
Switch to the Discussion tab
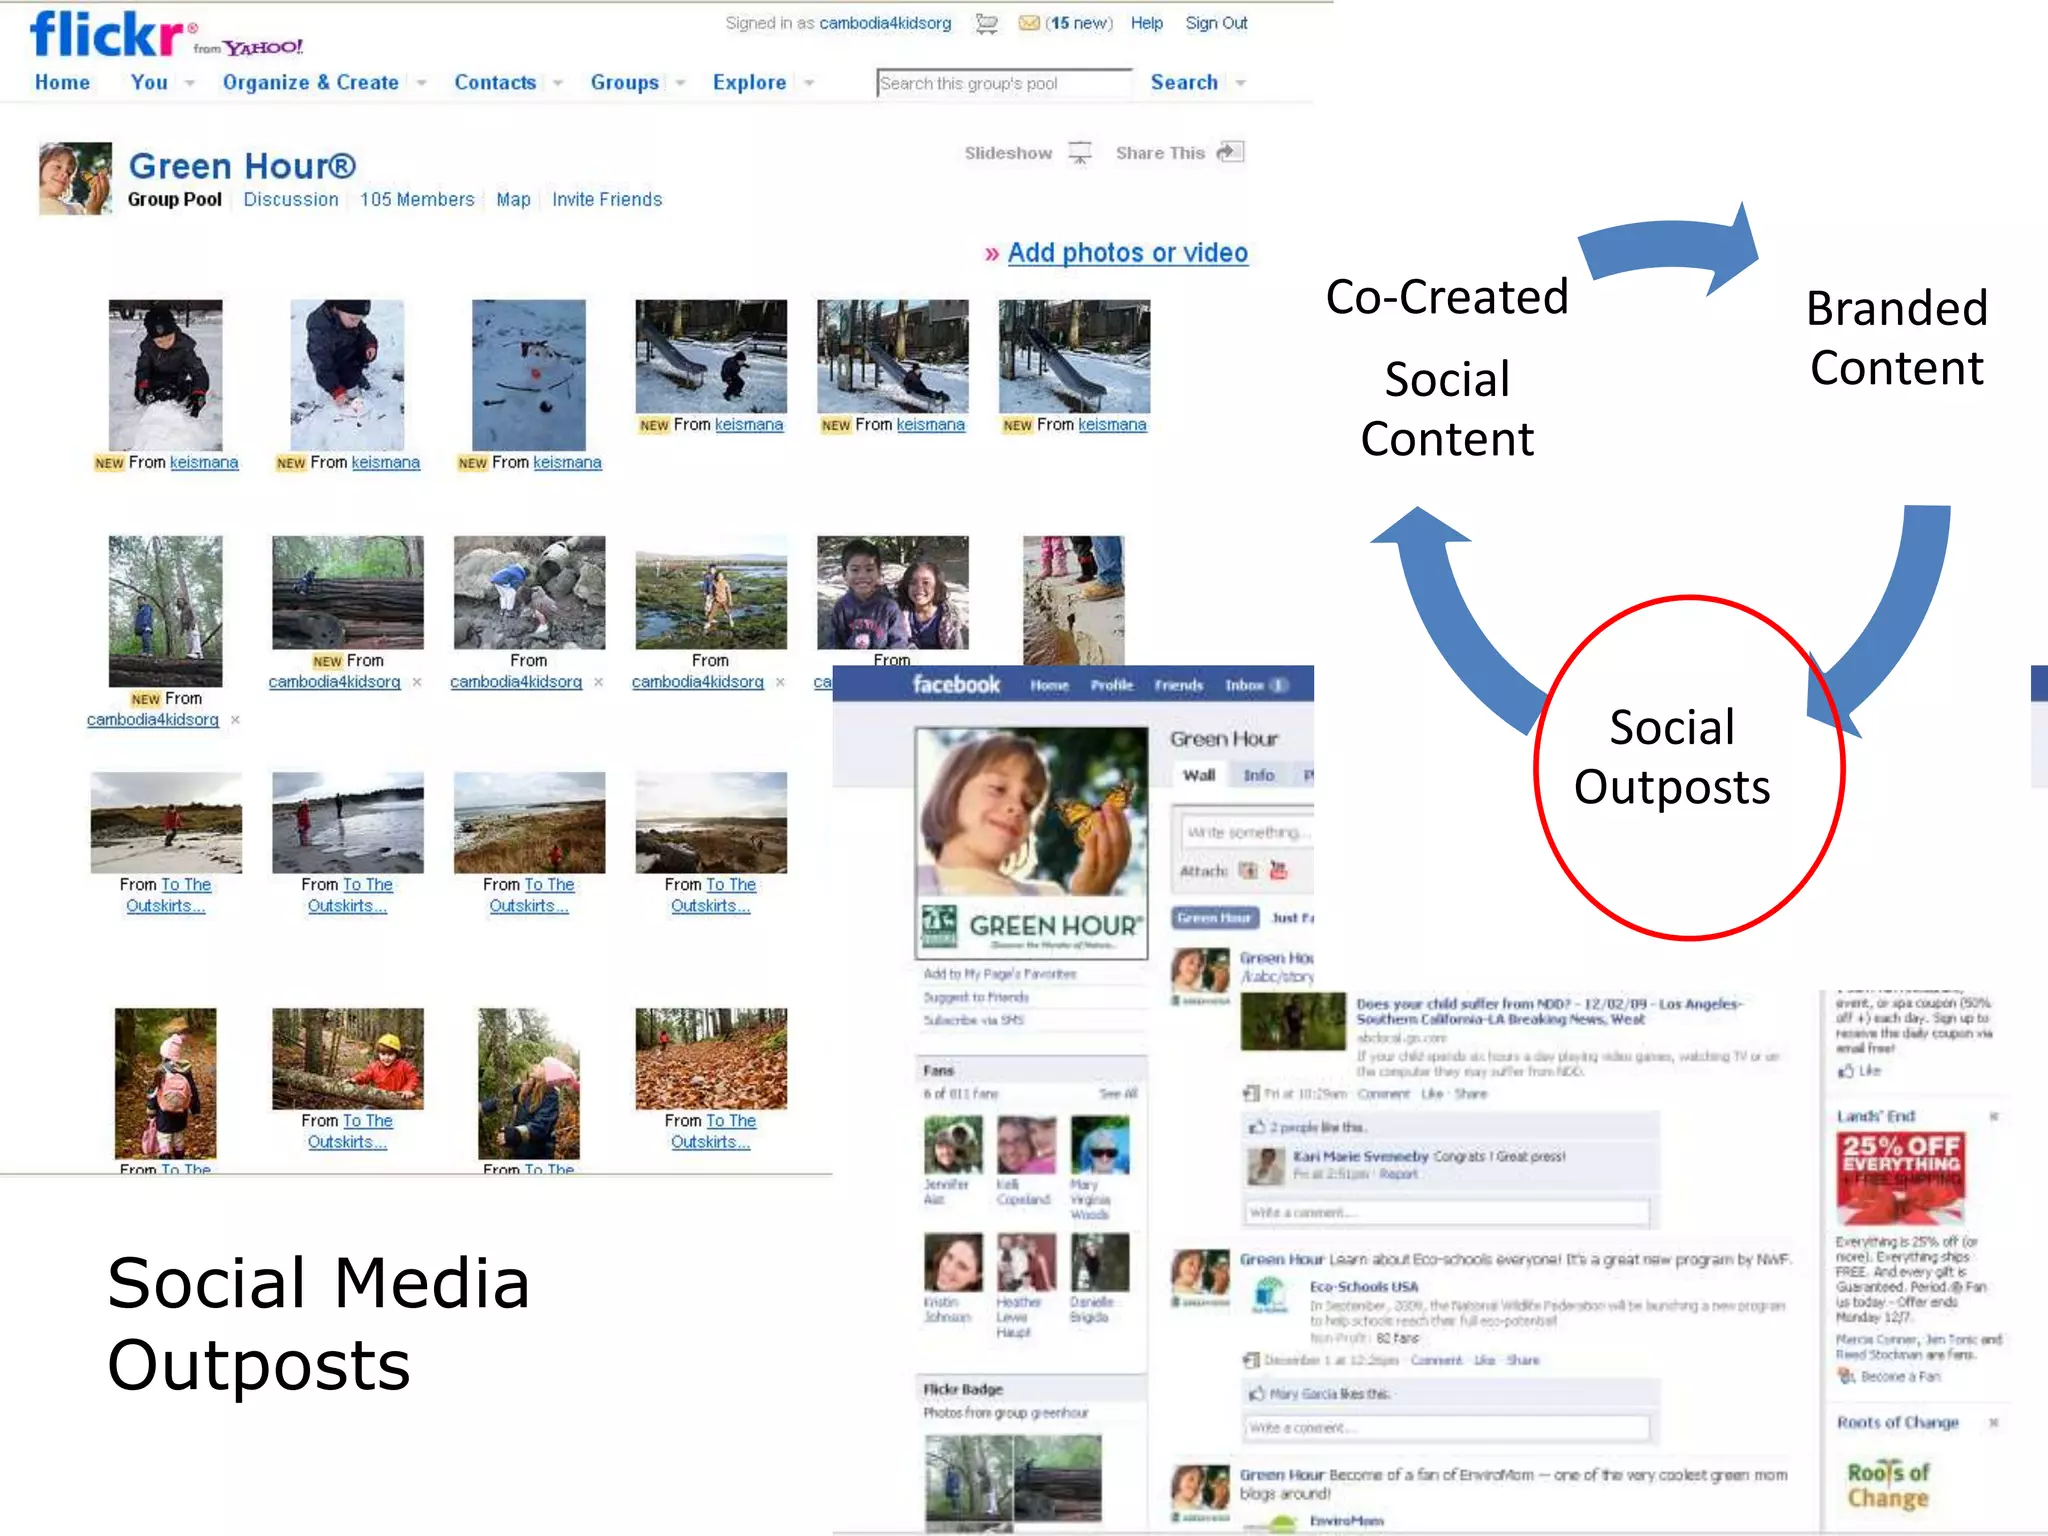(291, 200)
